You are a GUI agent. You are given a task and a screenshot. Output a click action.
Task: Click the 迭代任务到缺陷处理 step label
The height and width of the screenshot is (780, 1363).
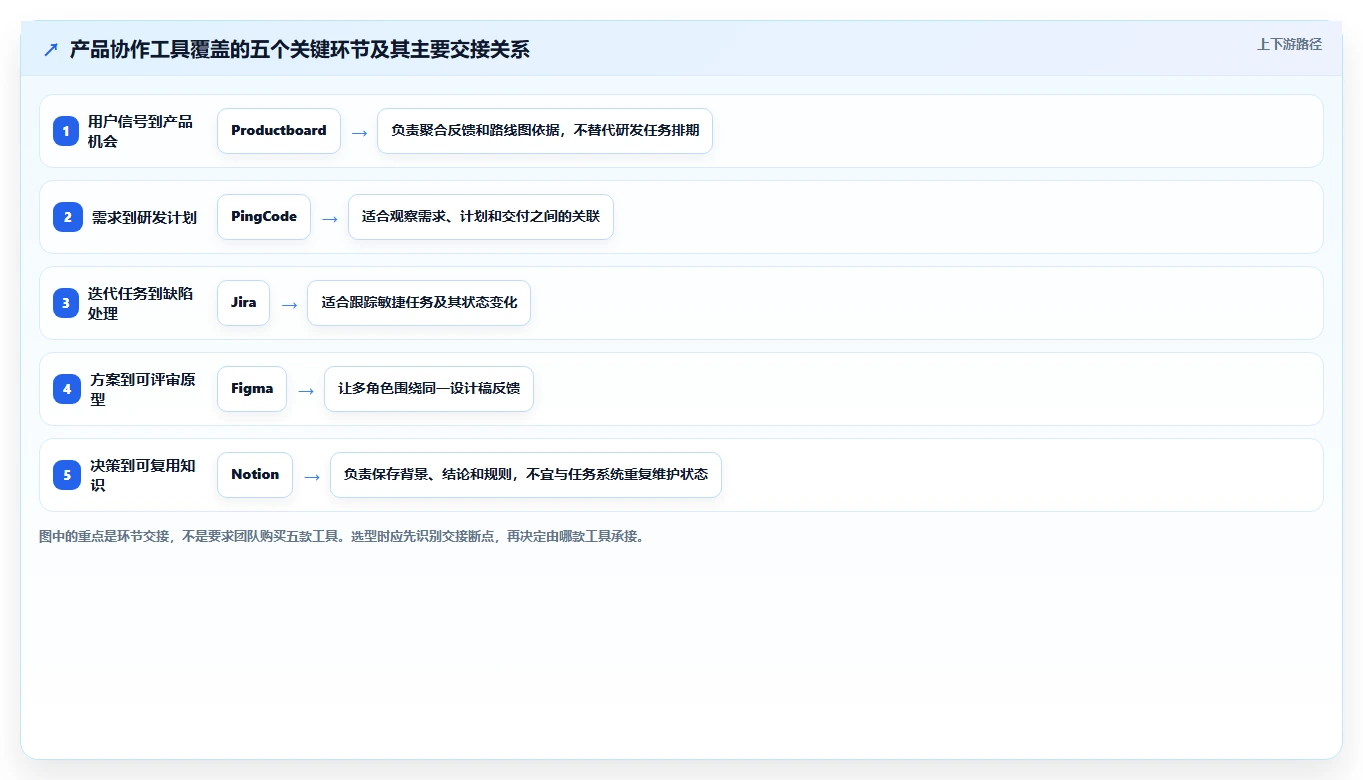pos(140,303)
